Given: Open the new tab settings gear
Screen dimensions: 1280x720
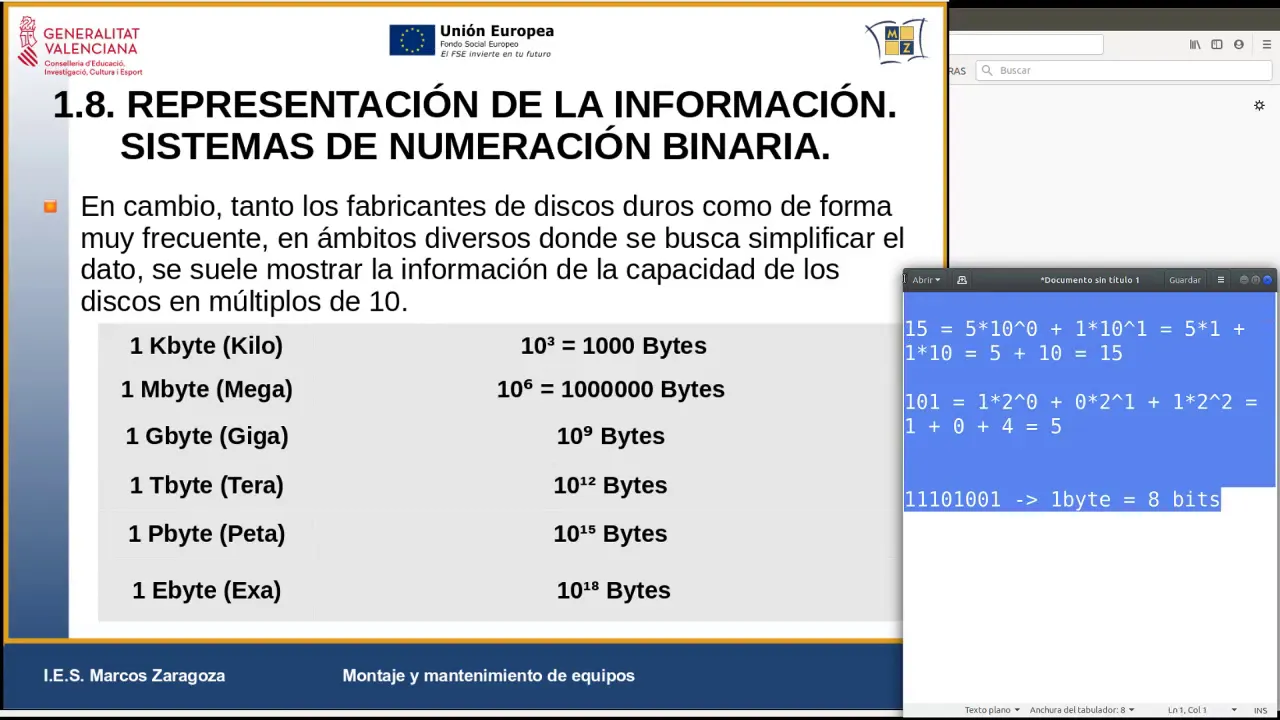Looking at the screenshot, I should [x=1259, y=105].
